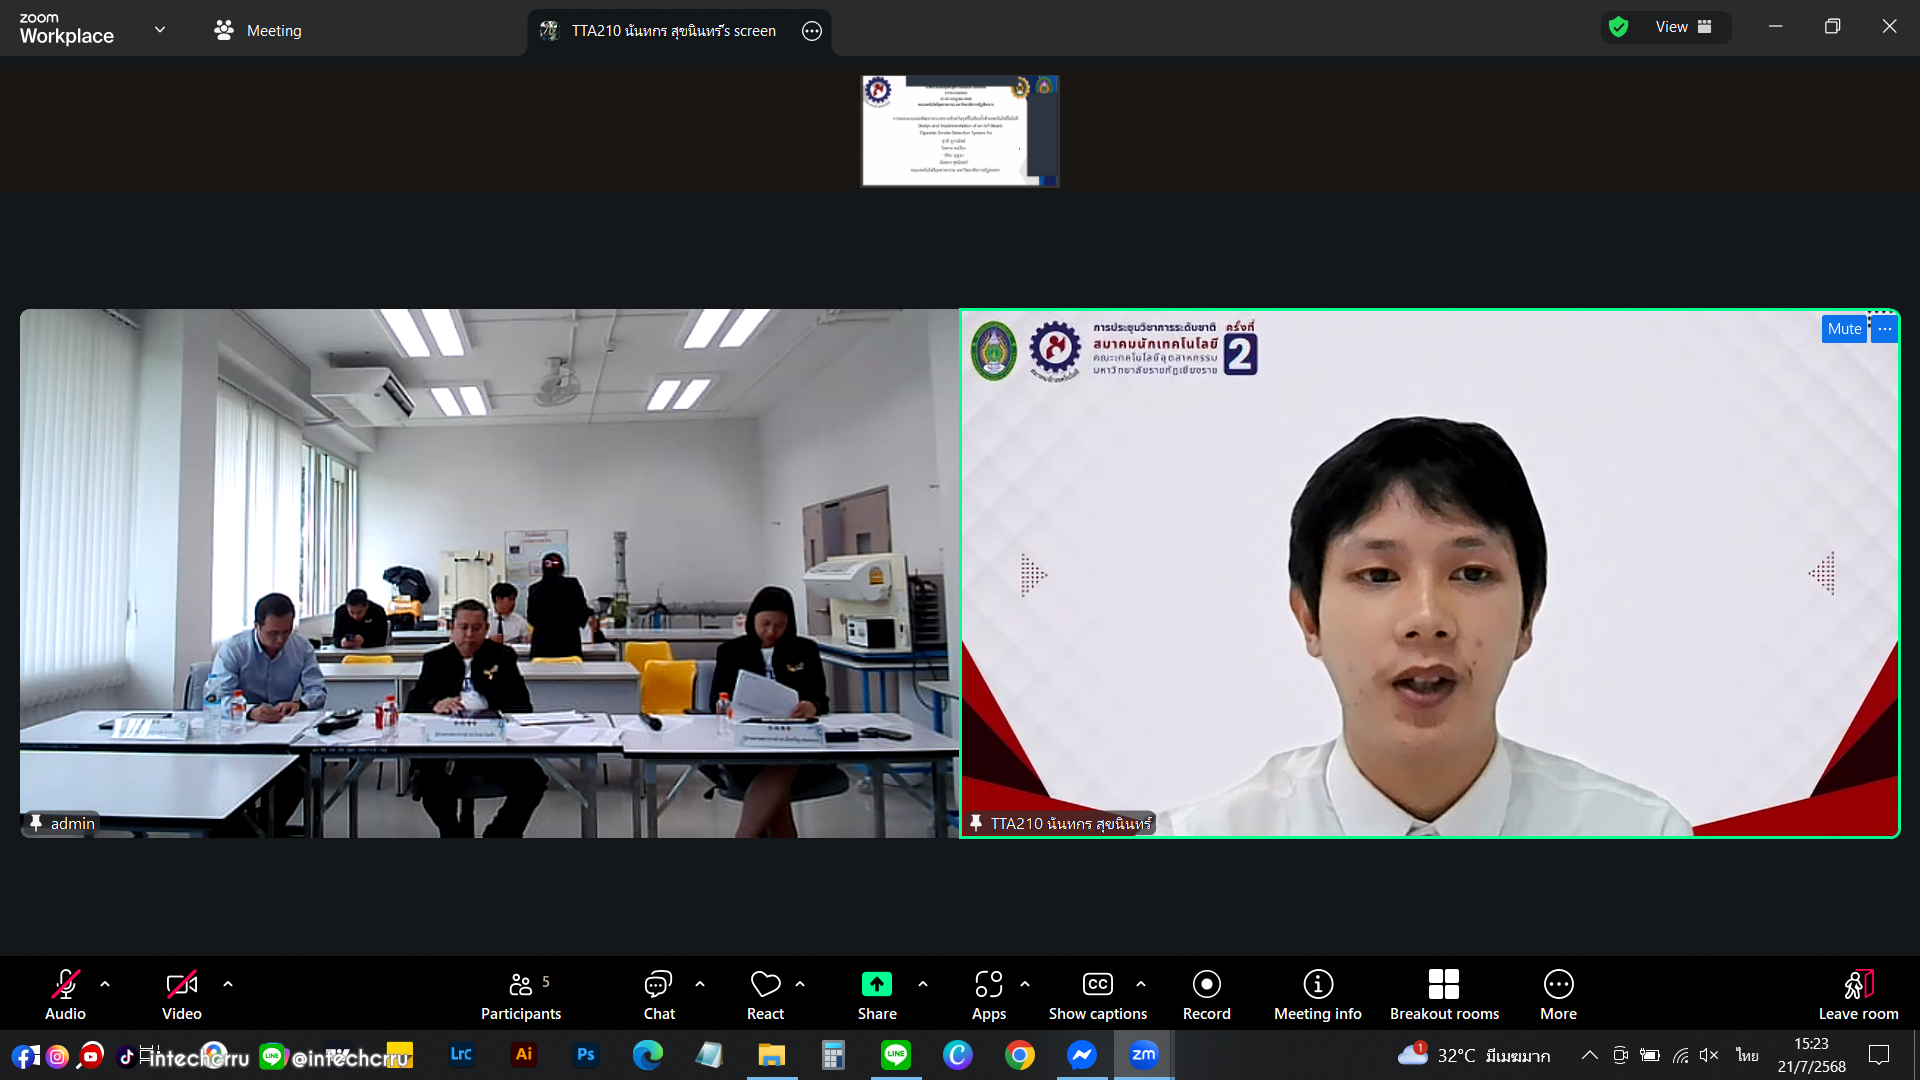The width and height of the screenshot is (1920, 1080).
Task: Open Breakout rooms
Action: (x=1443, y=996)
